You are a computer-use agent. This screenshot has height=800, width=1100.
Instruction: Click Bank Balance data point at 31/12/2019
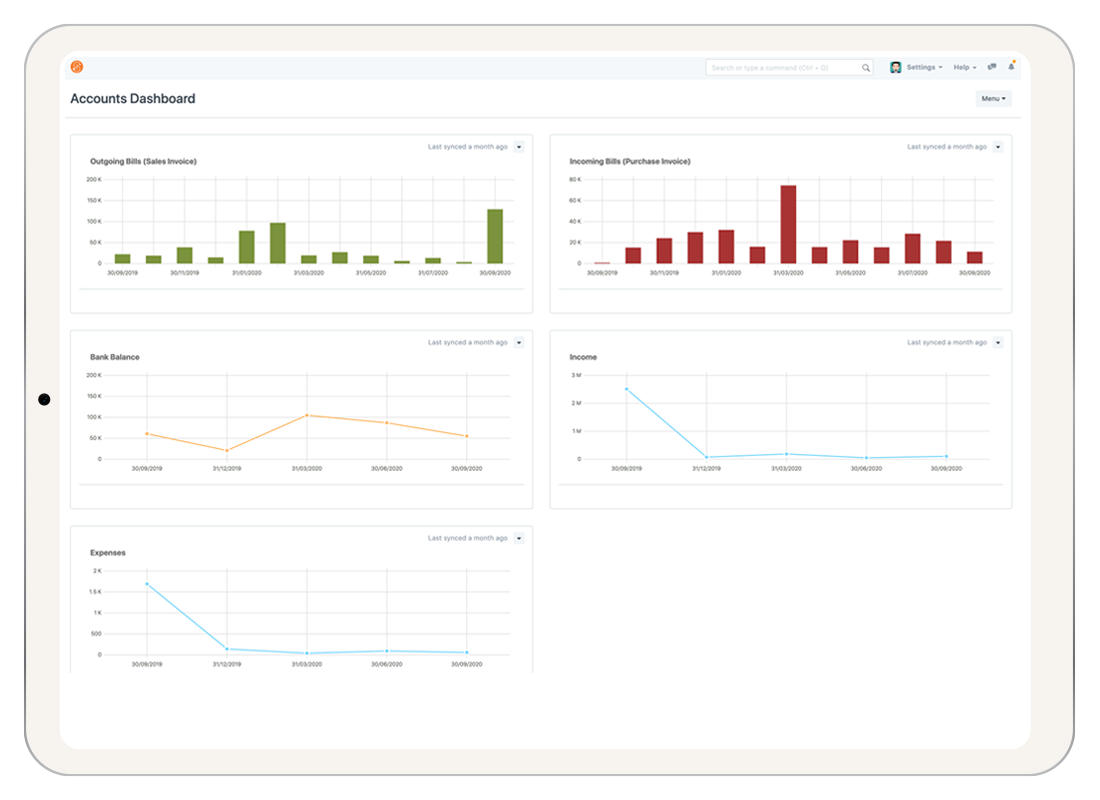pyautogui.click(x=227, y=451)
